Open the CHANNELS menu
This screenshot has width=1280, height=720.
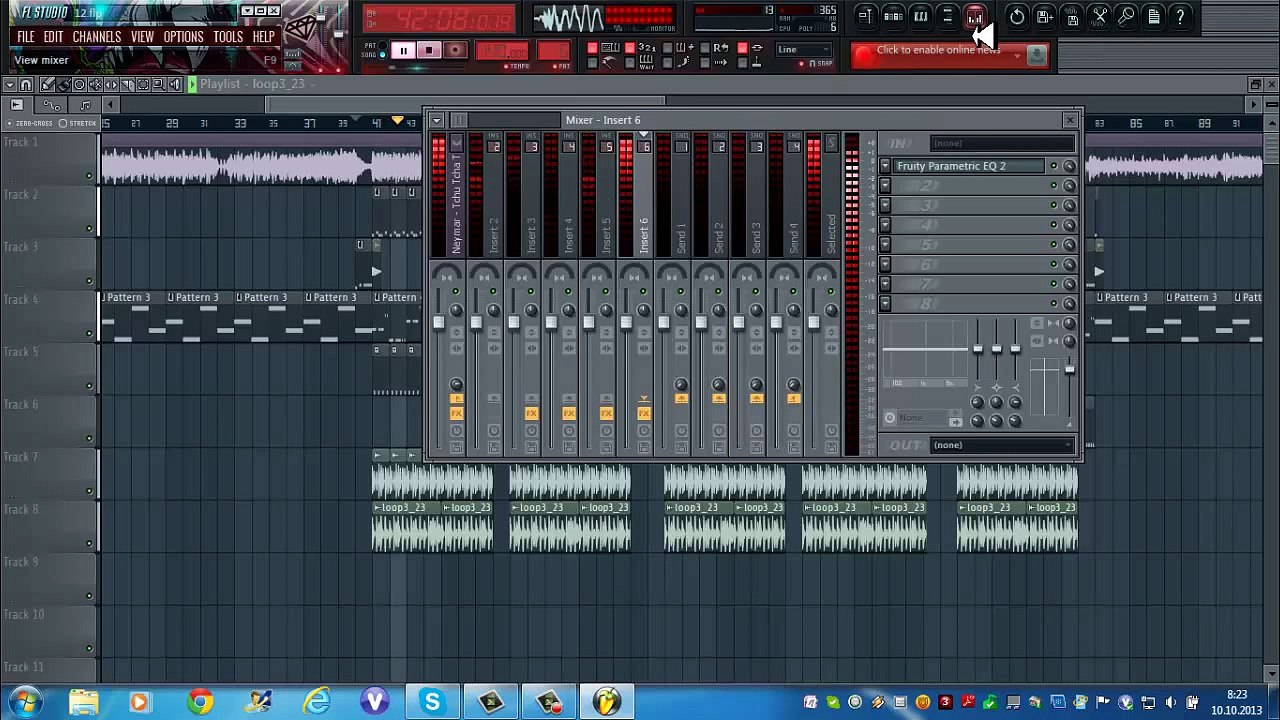97,37
